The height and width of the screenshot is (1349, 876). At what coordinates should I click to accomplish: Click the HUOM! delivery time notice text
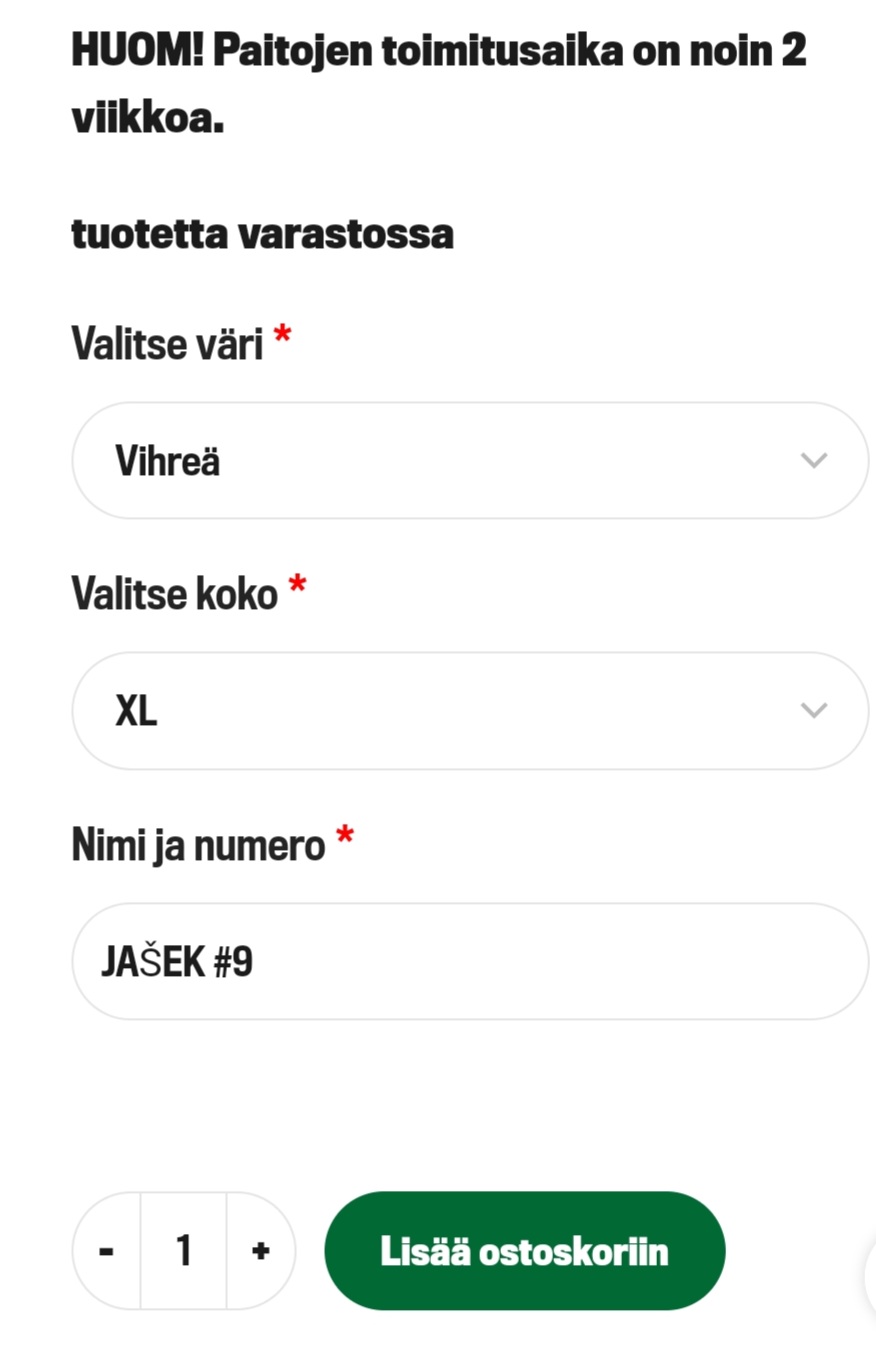[438, 84]
